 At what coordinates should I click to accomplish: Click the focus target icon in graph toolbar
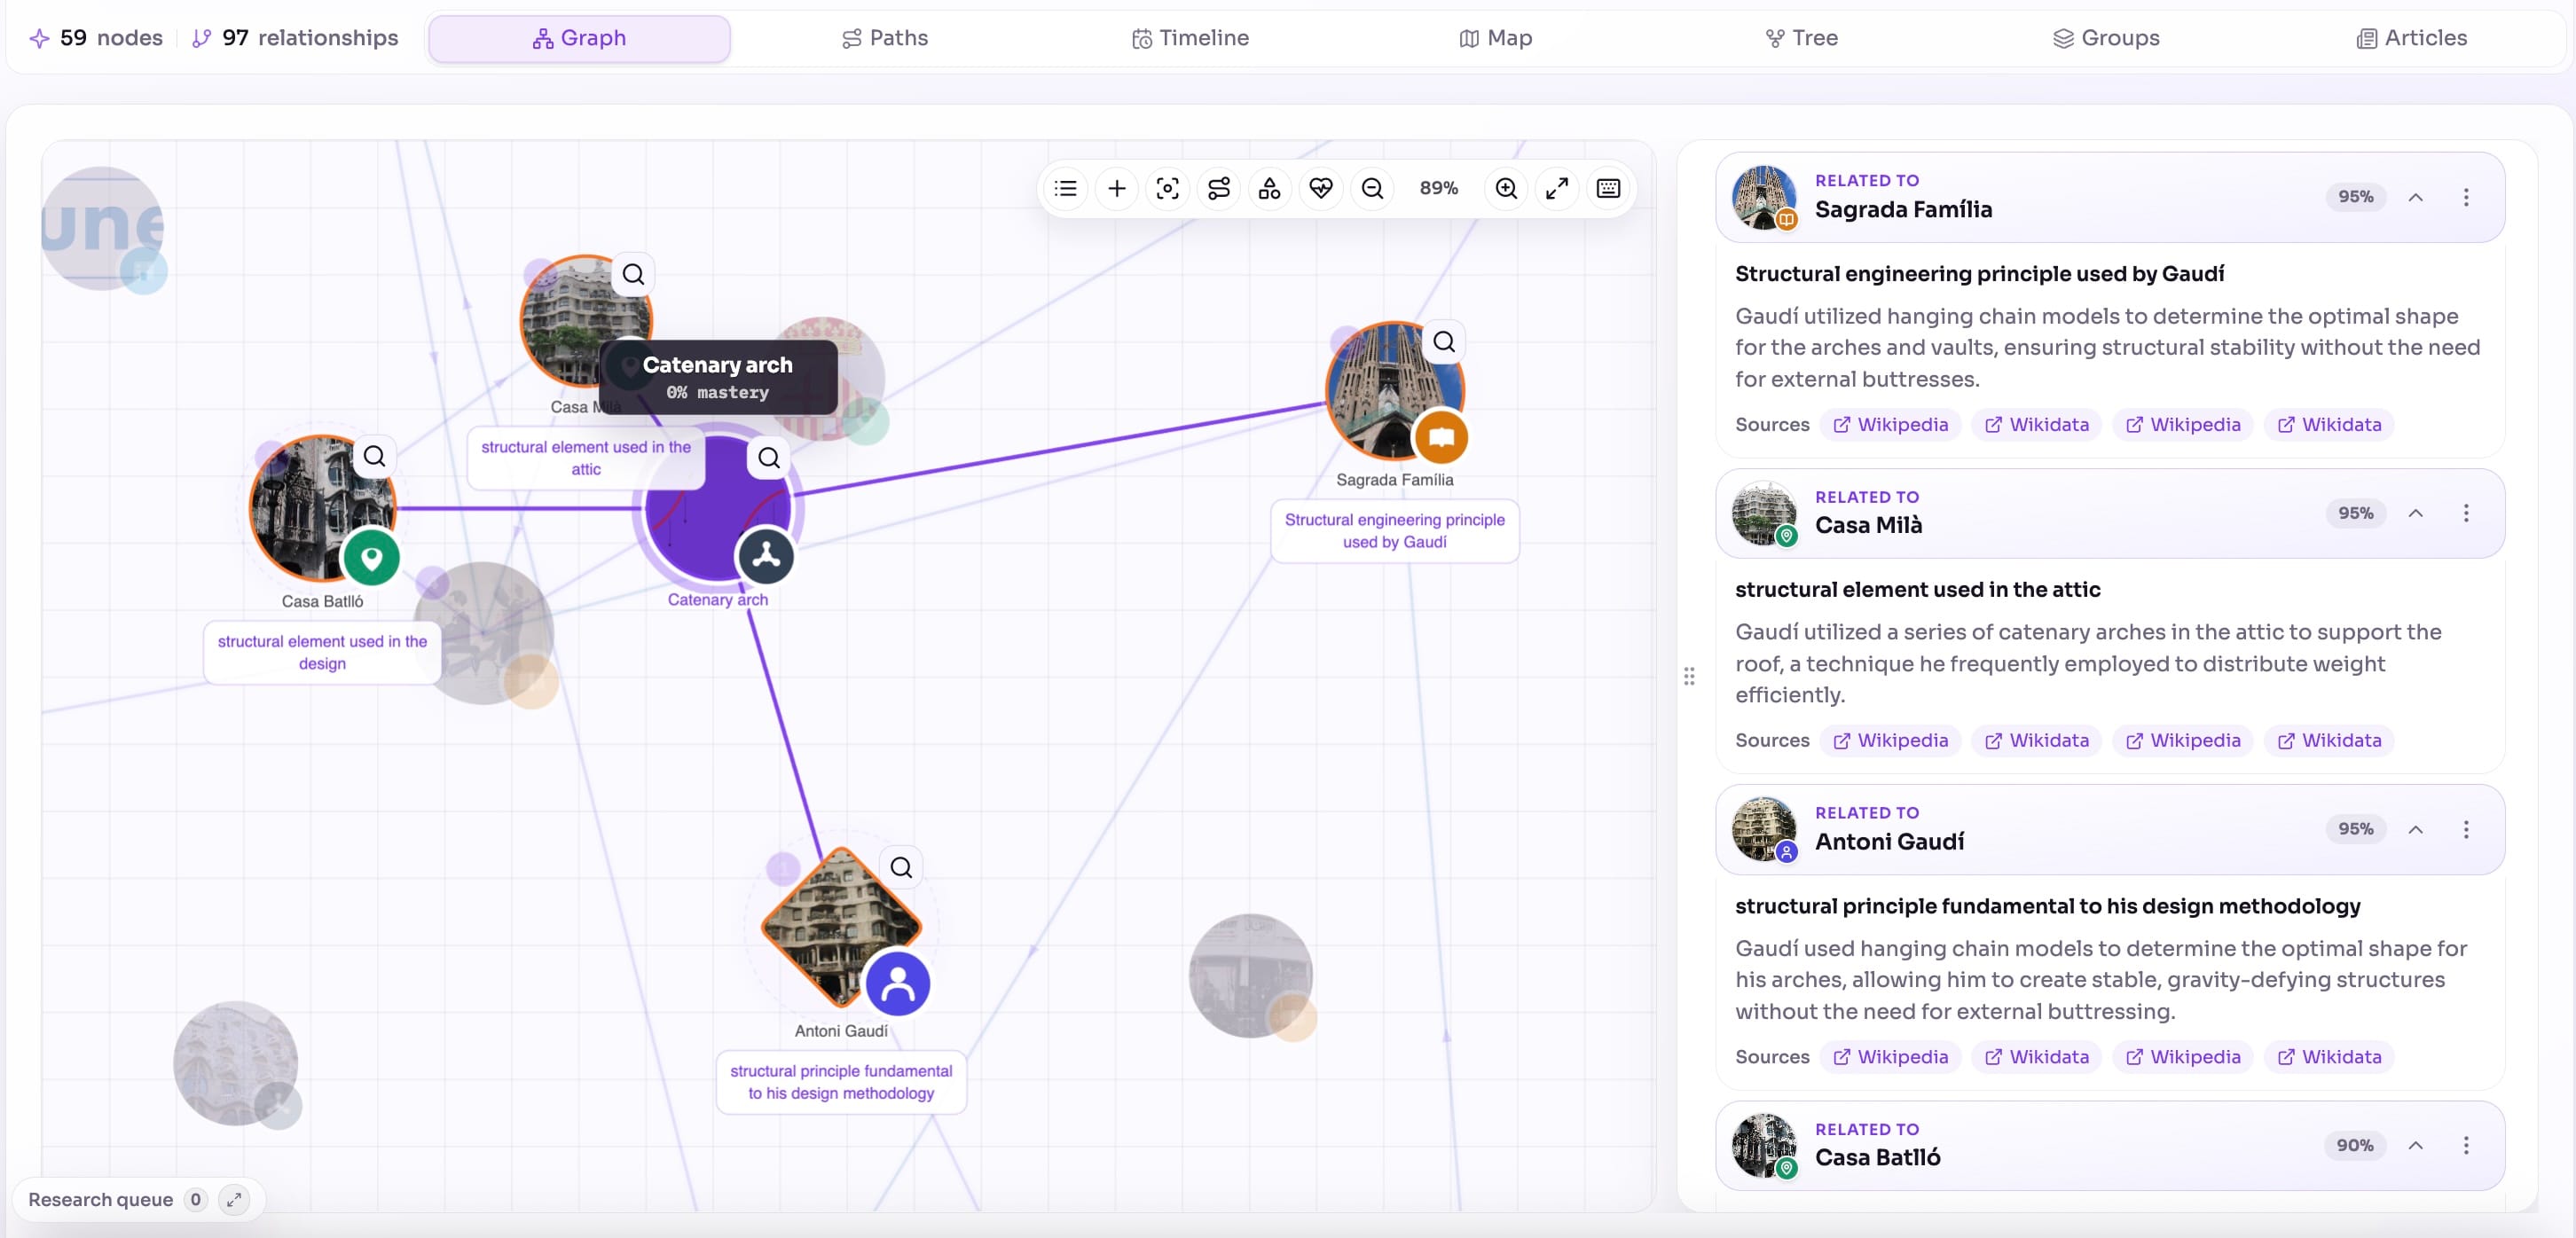(x=1168, y=188)
